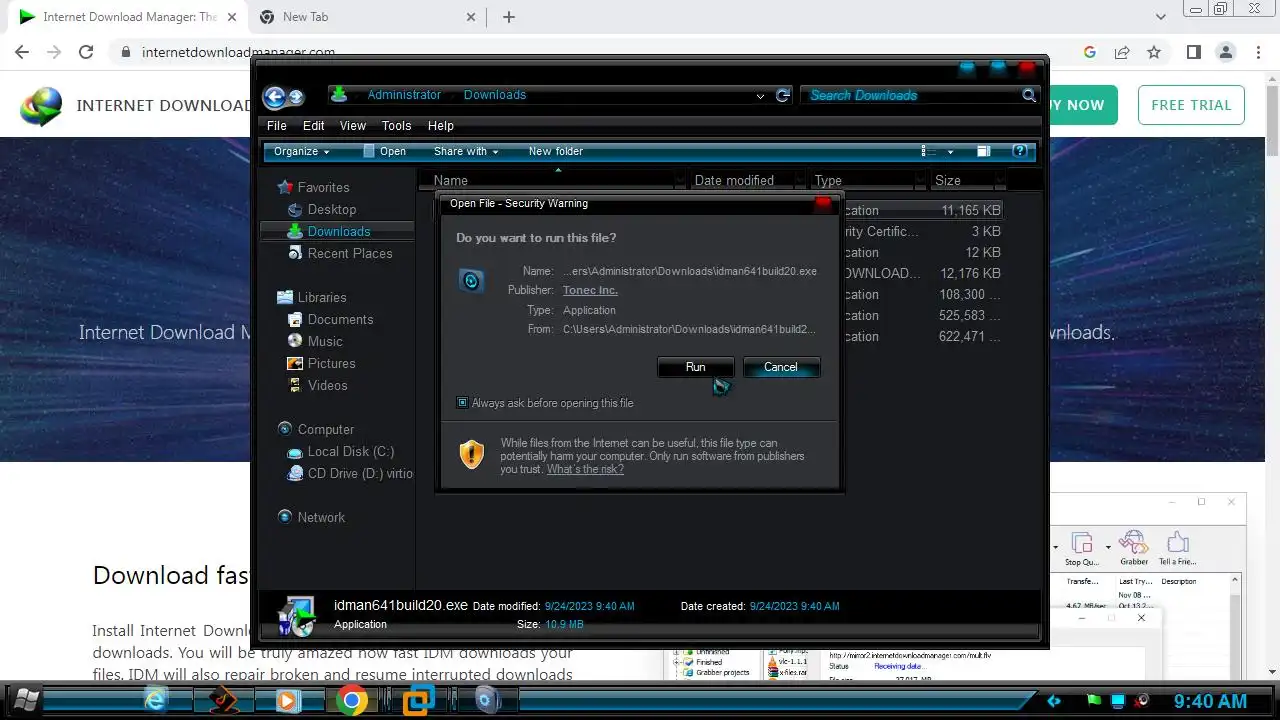Click Administrator in the address breadcrumb

coord(404,95)
